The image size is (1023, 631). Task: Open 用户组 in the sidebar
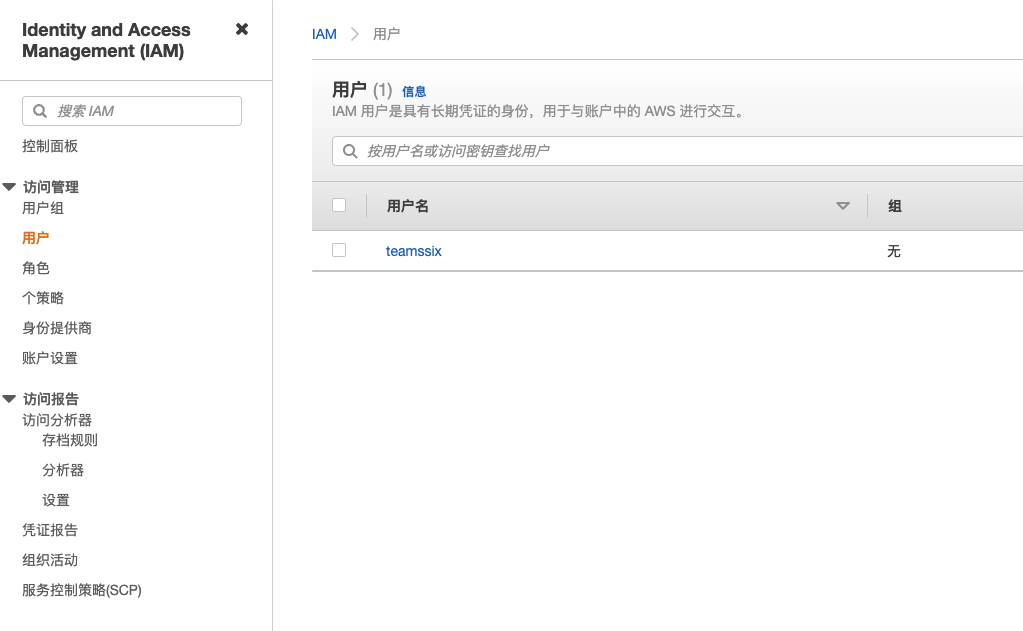42,208
